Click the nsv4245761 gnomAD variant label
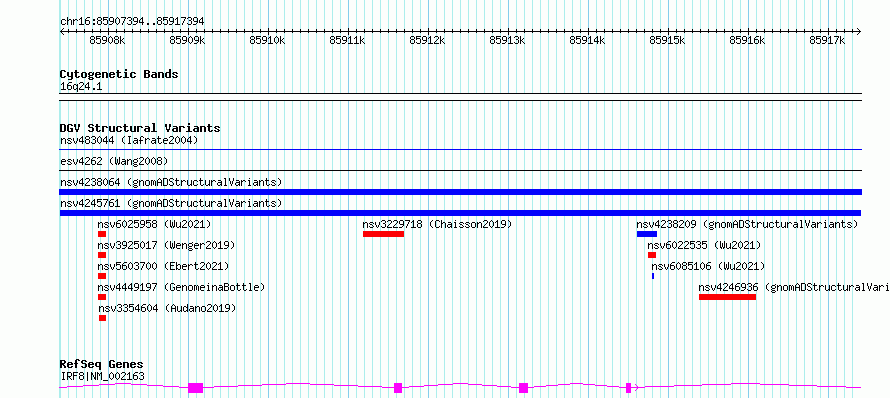Viewport: 890px width, 398px height. (171, 203)
